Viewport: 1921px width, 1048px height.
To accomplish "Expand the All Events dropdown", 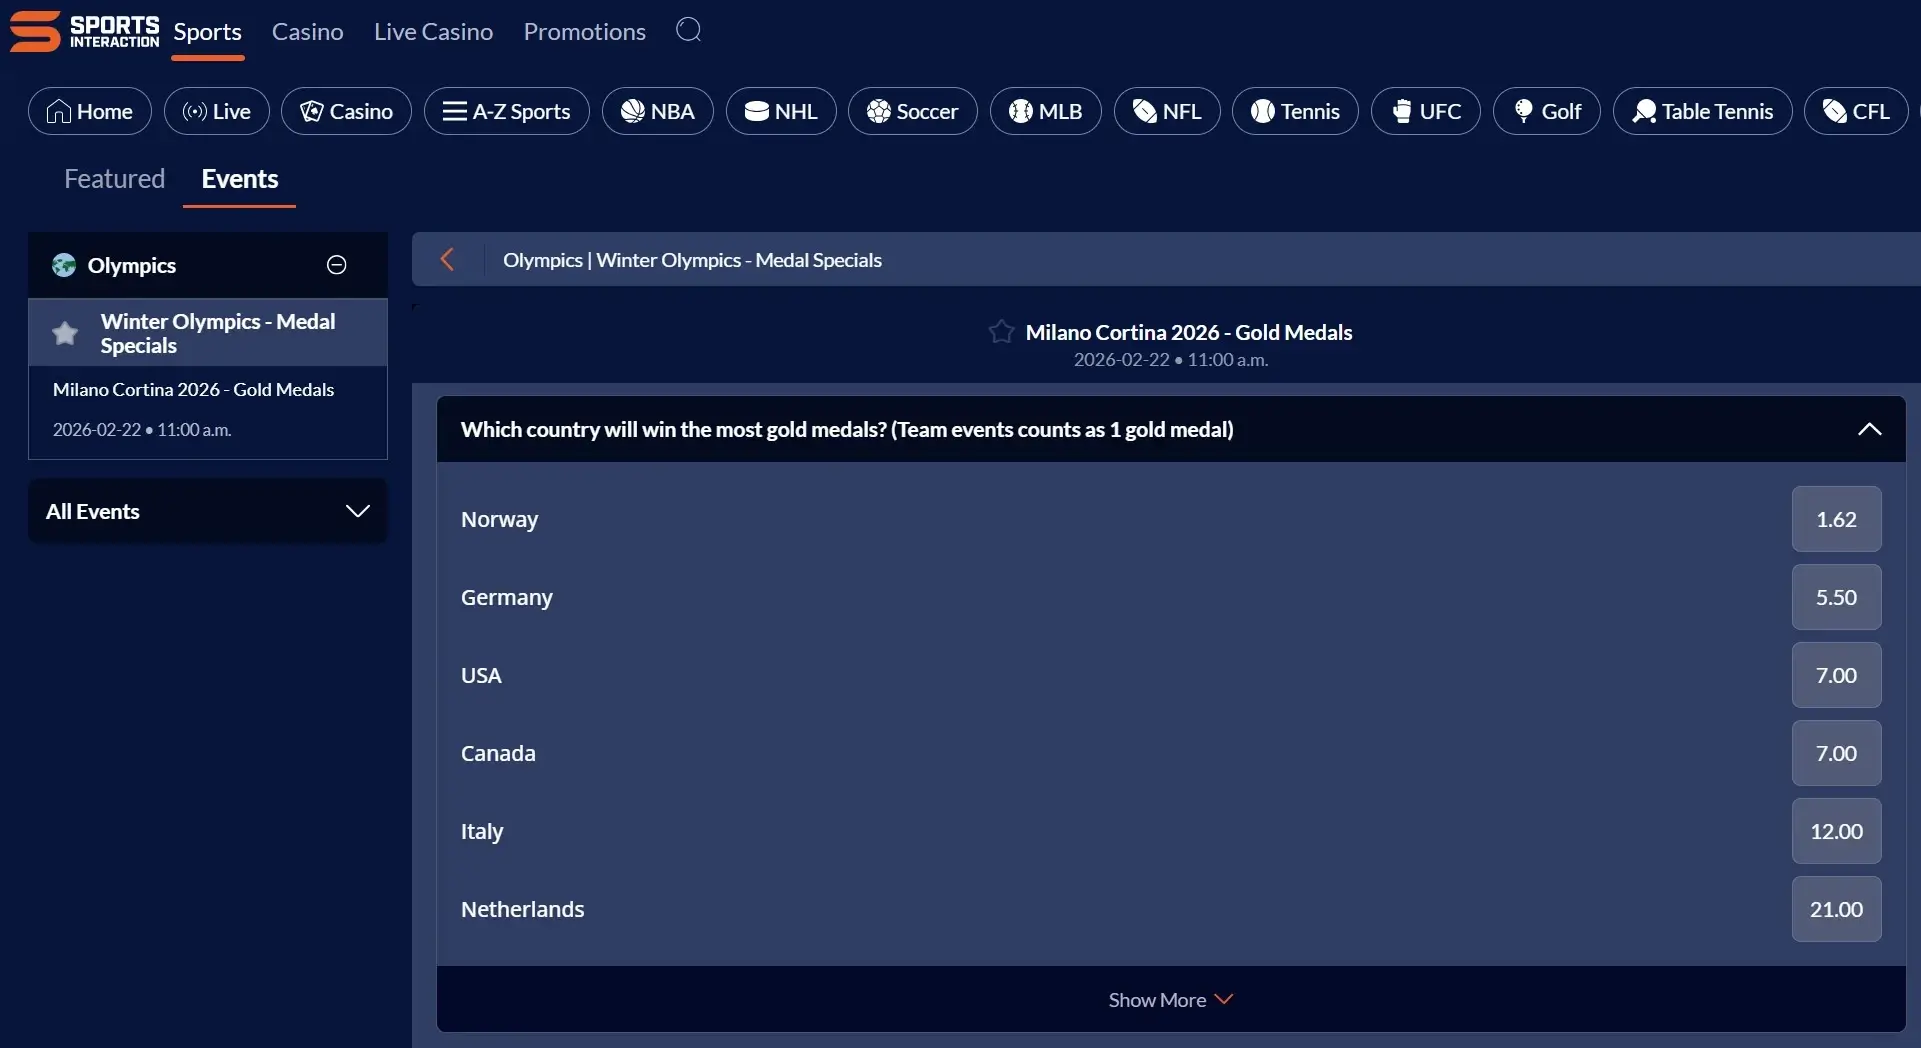I will 358,511.
